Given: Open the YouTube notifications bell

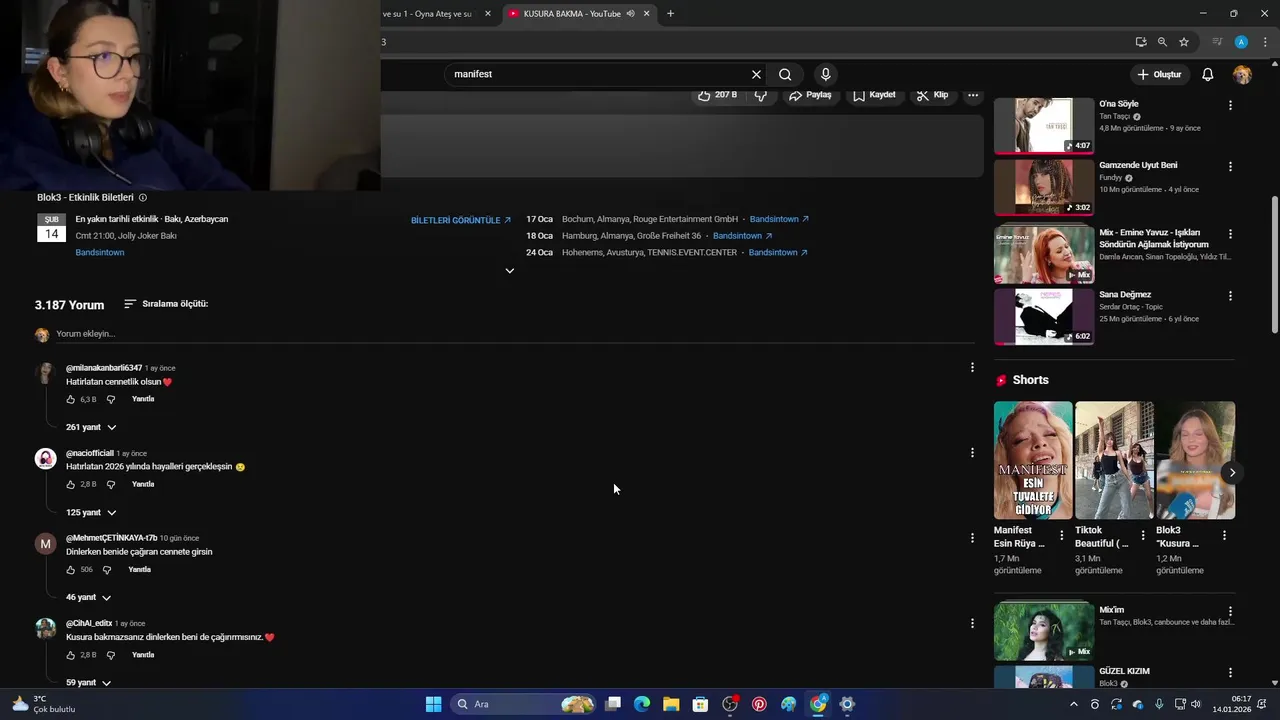Looking at the screenshot, I should coord(1207,75).
